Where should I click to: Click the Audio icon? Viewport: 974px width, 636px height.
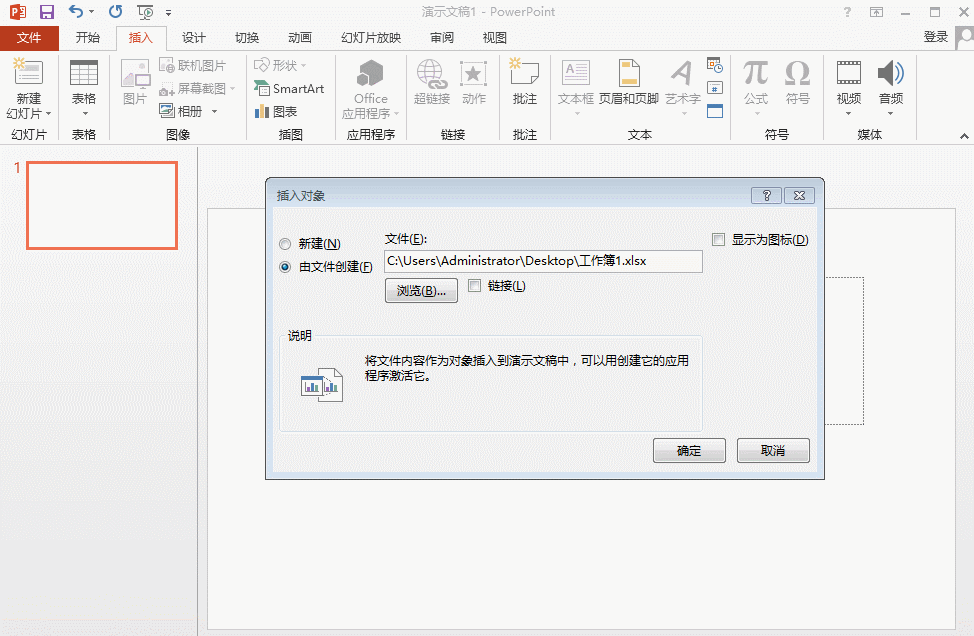(890, 73)
